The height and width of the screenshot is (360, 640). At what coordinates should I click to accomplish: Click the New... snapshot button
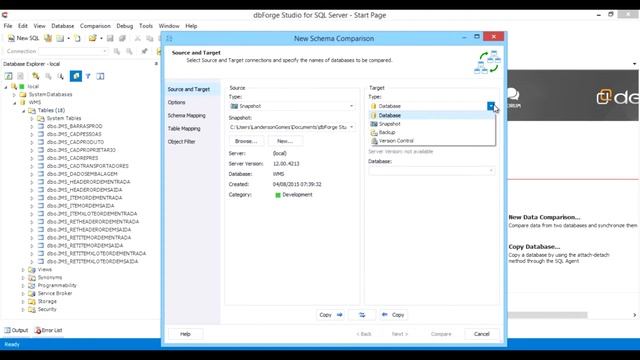pos(285,141)
